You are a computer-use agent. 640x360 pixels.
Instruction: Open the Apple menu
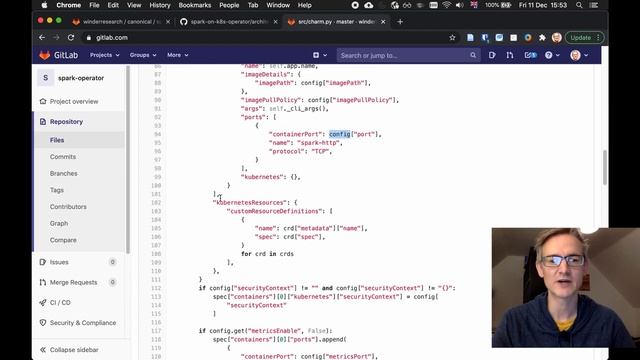(44, 5)
